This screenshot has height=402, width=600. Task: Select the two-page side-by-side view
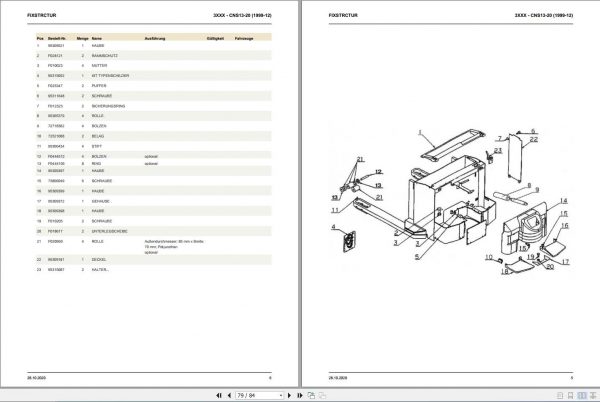pyautogui.click(x=582, y=395)
